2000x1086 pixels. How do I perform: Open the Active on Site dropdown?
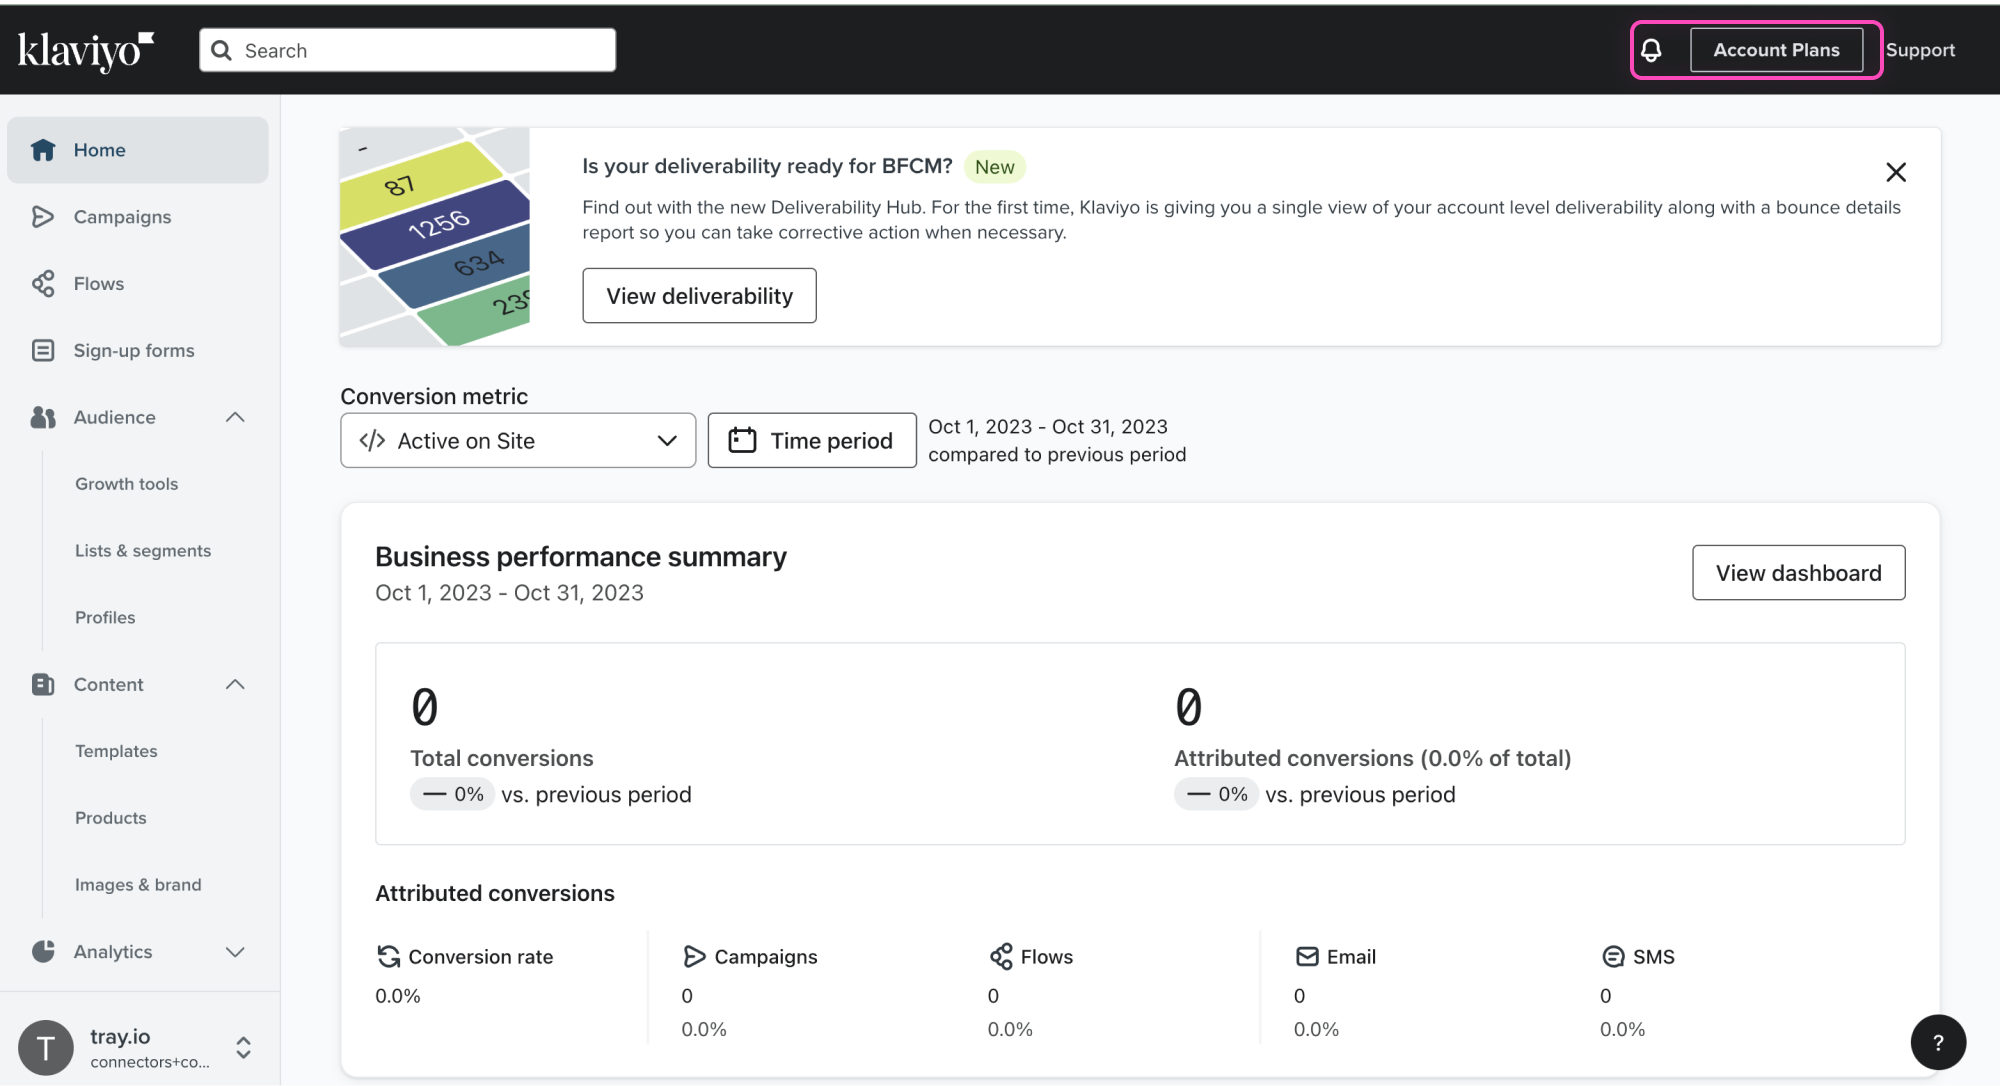(x=518, y=441)
